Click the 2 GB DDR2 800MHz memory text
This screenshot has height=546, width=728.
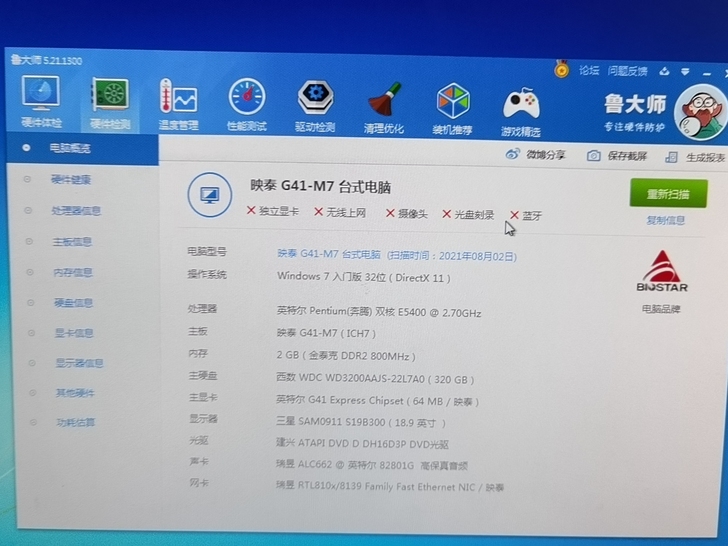346,356
